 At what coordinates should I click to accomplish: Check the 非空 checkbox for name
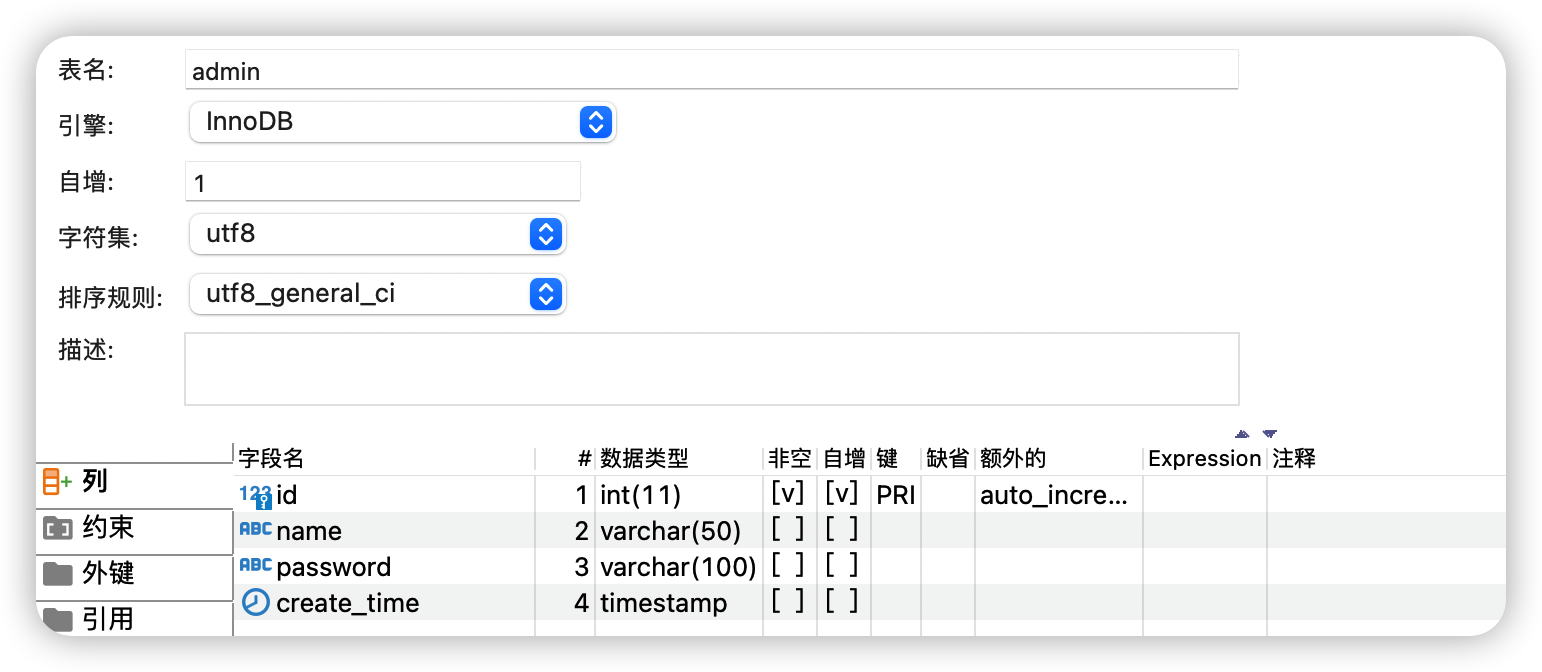790,530
